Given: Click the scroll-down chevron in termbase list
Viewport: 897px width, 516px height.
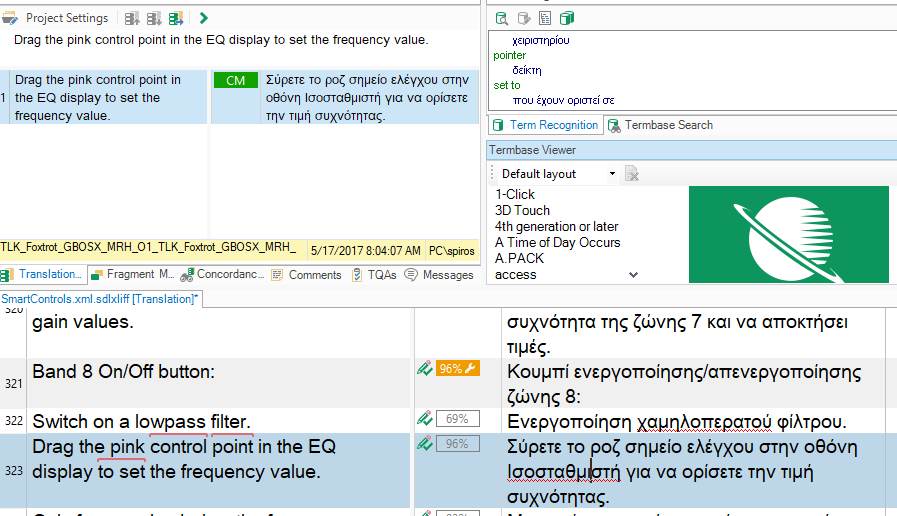Looking at the screenshot, I should pyautogui.click(x=633, y=275).
